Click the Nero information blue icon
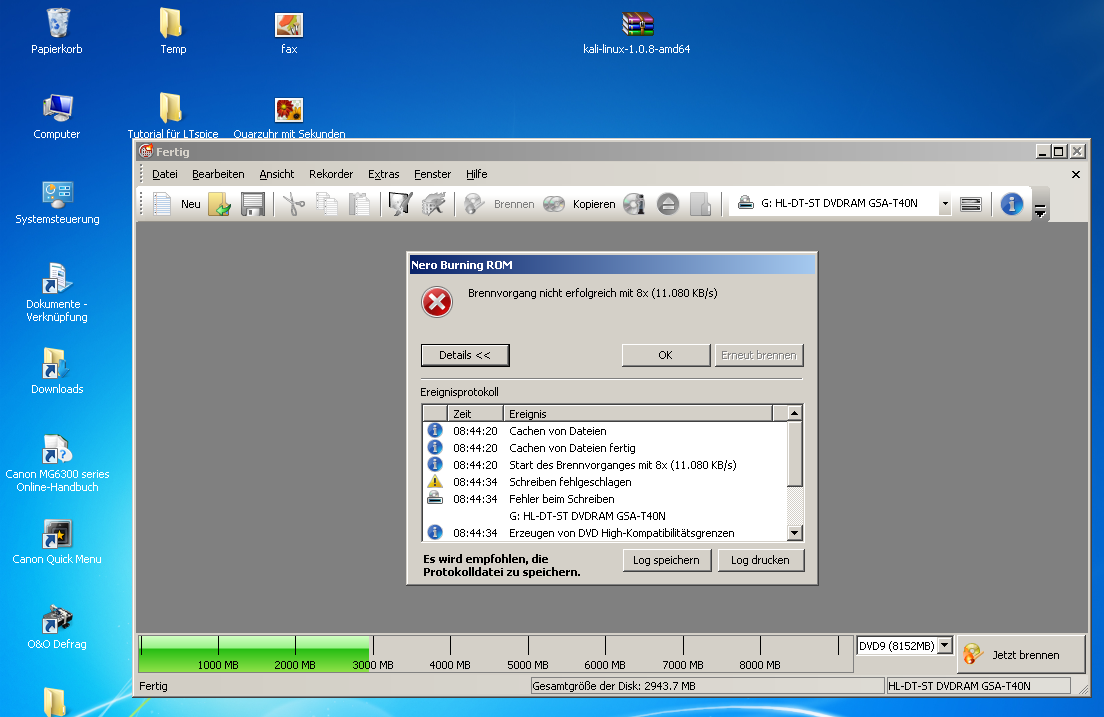The width and height of the screenshot is (1104, 717). pyautogui.click(x=1012, y=204)
